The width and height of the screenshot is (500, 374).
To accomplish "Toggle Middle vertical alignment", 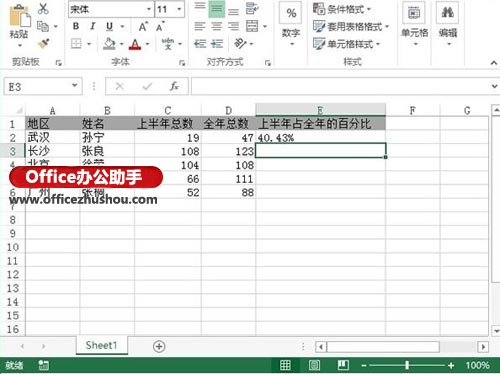I will tap(217, 9).
